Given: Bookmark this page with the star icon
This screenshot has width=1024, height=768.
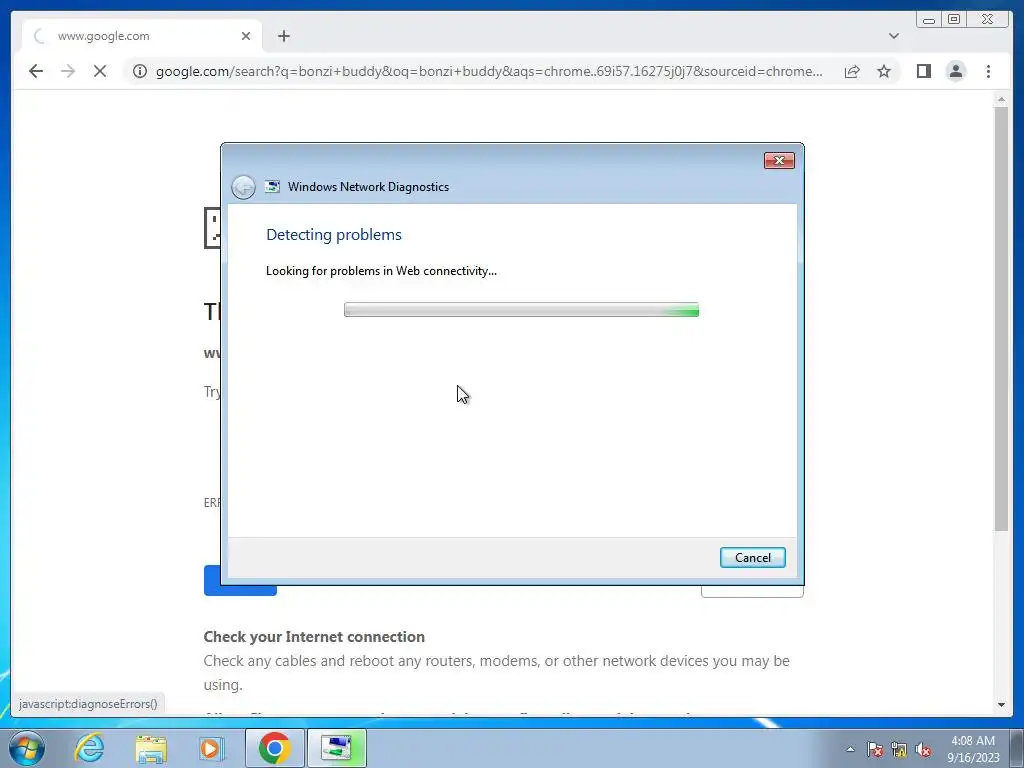Looking at the screenshot, I should [884, 71].
